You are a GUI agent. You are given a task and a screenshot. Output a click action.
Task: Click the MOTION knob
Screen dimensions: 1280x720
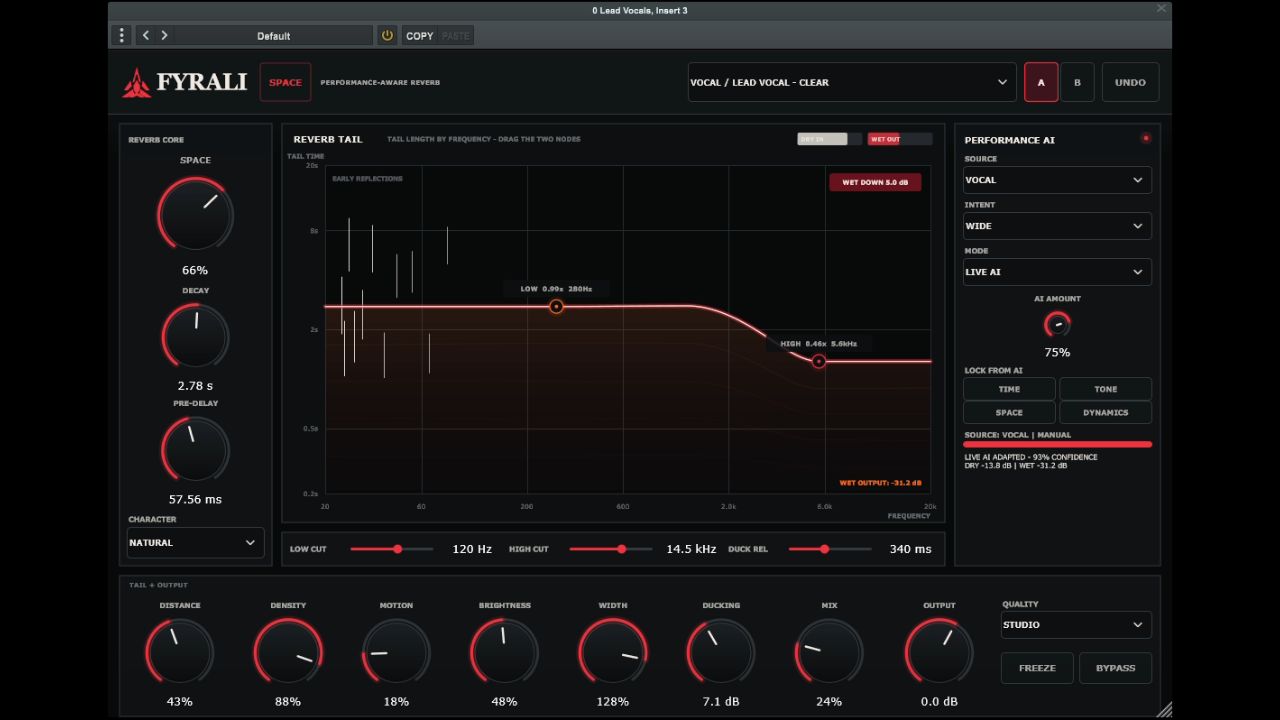coord(396,652)
